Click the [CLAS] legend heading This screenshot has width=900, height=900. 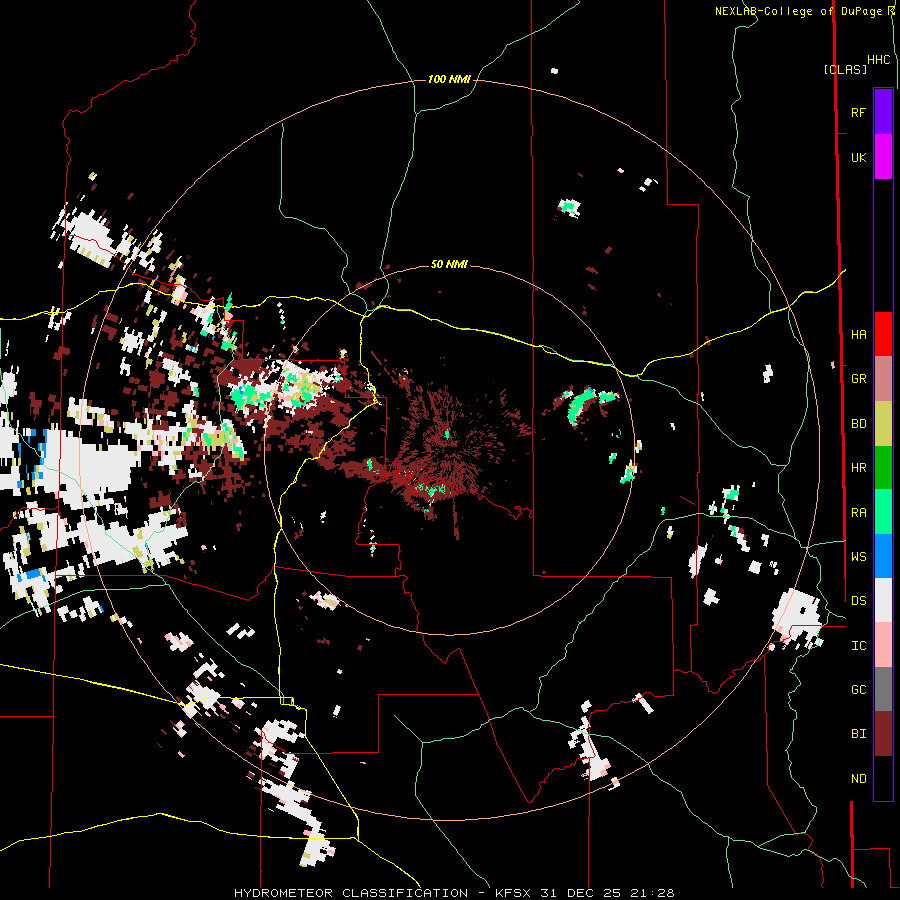pyautogui.click(x=845, y=70)
